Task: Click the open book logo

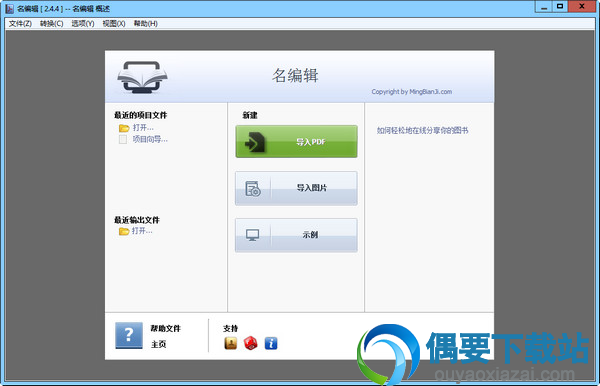Action: [142, 78]
